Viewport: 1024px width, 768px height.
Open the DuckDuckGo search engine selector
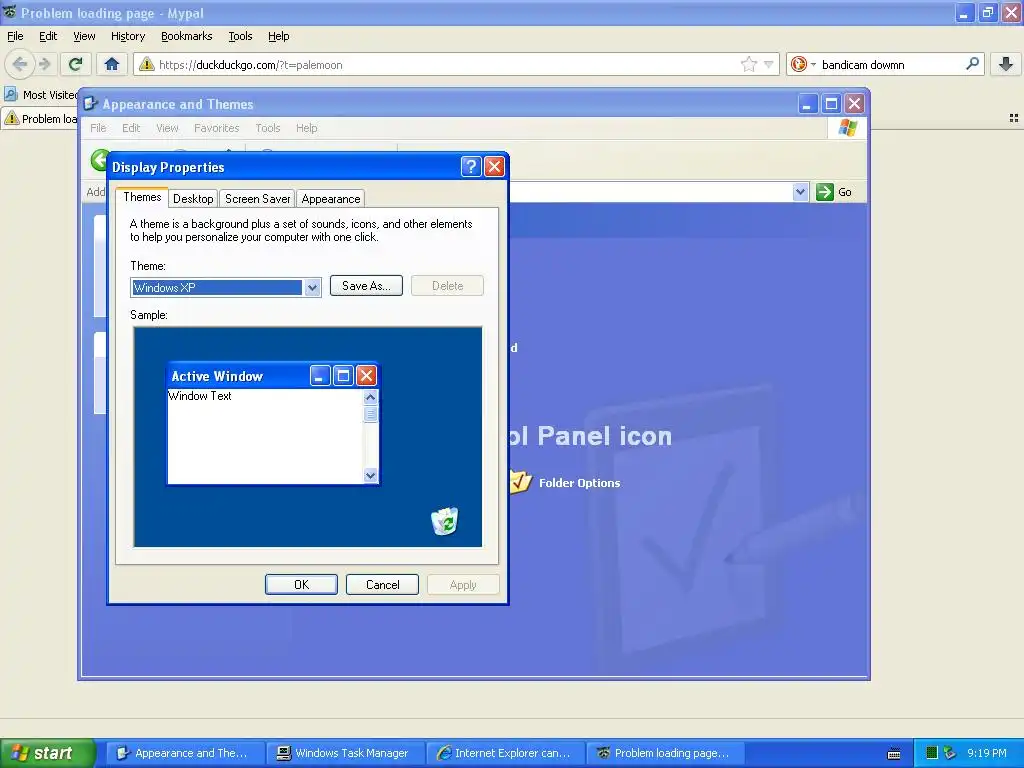[x=803, y=64]
